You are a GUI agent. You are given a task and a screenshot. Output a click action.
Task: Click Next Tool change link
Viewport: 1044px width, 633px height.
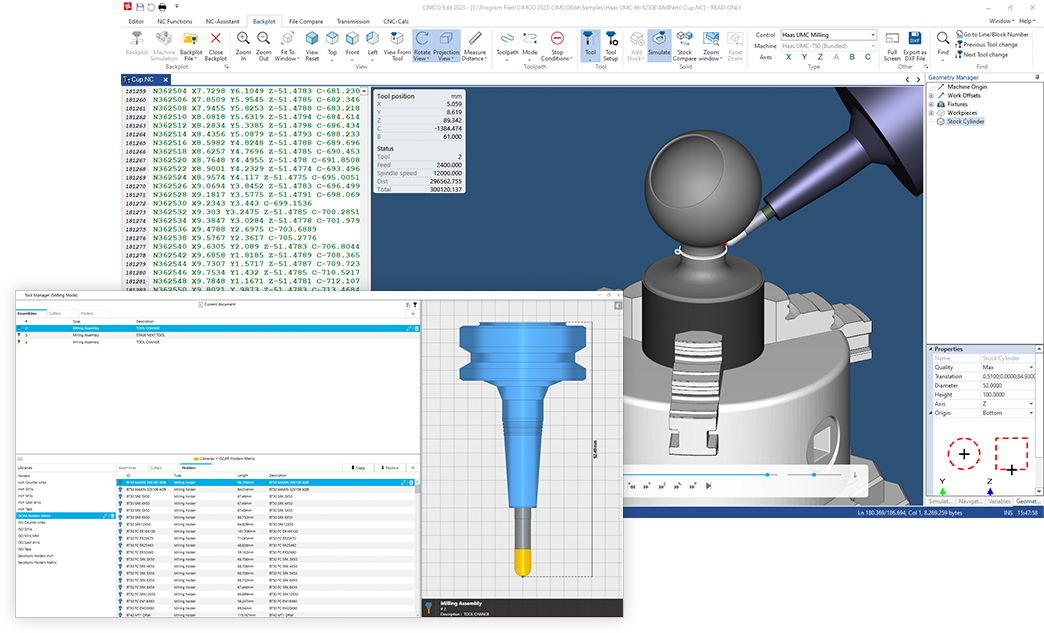(986, 55)
